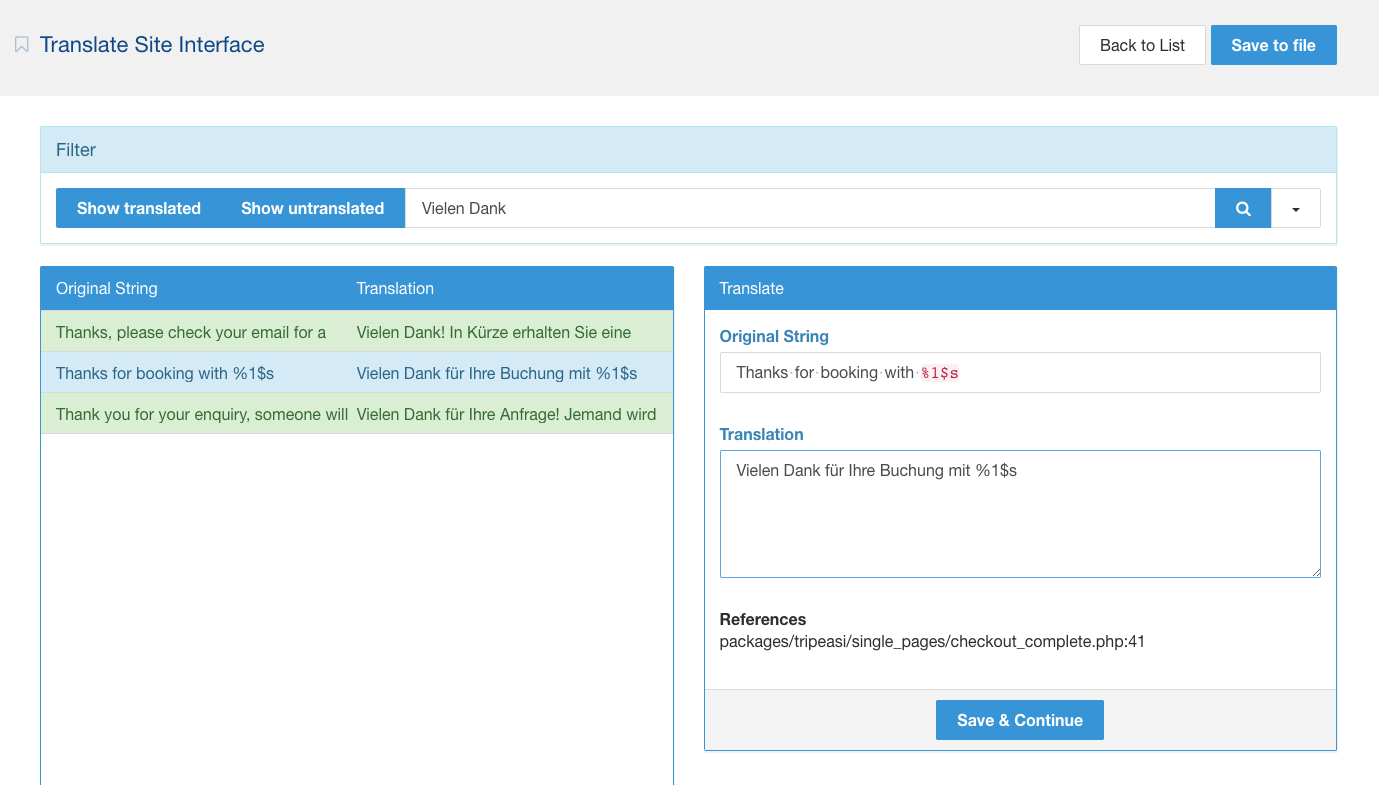Click the reference path checkout_complete.php:41

tap(932, 641)
